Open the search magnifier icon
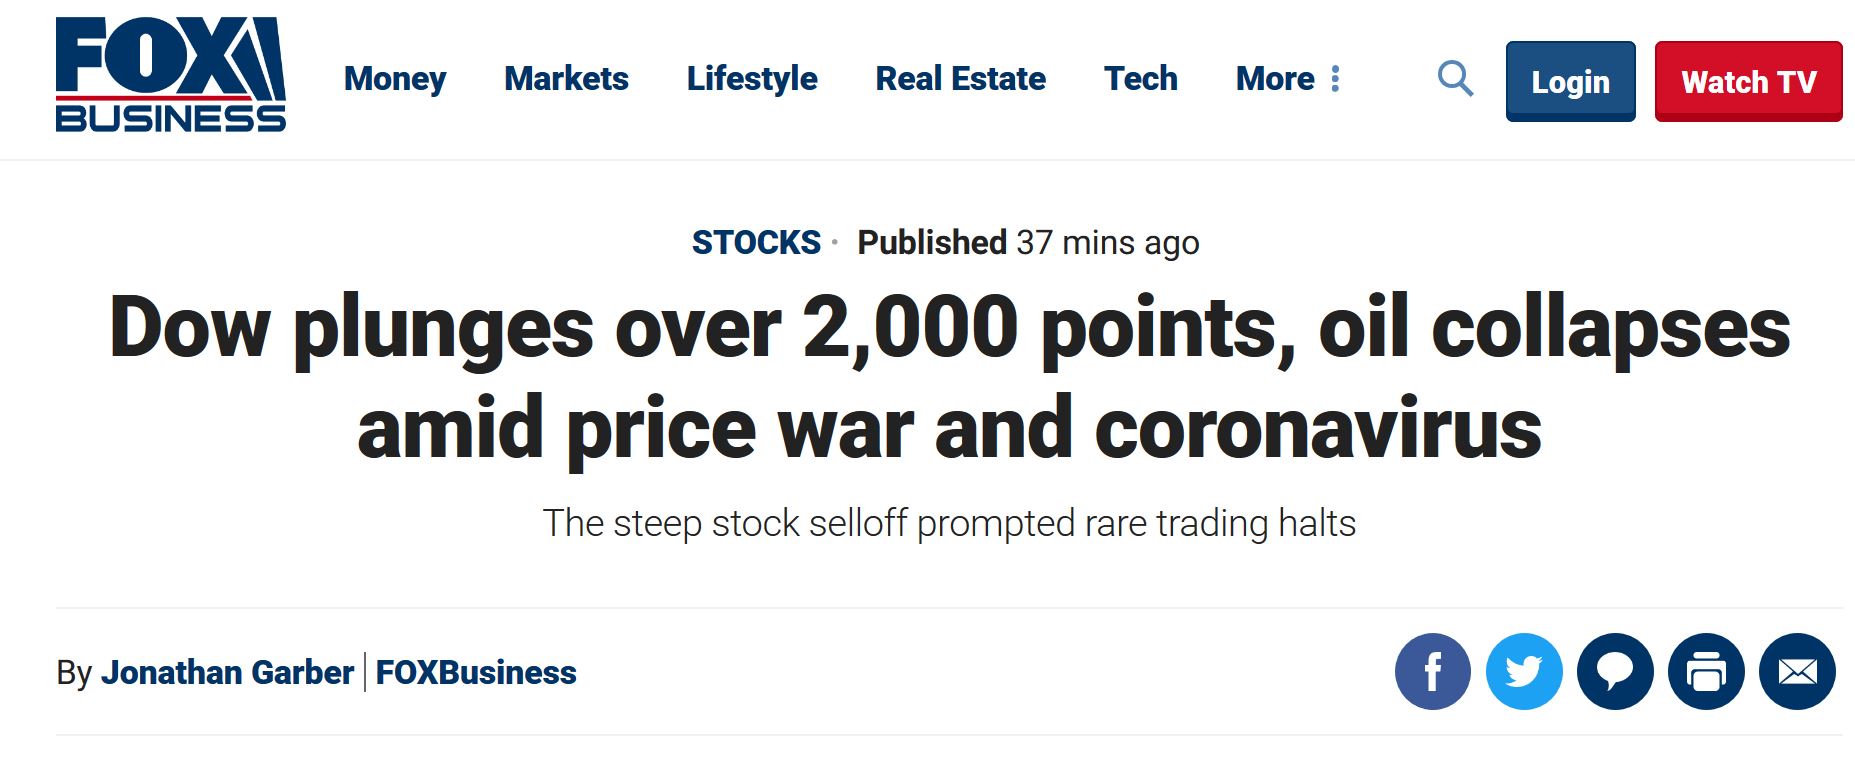The height and width of the screenshot is (762, 1855). pyautogui.click(x=1455, y=78)
